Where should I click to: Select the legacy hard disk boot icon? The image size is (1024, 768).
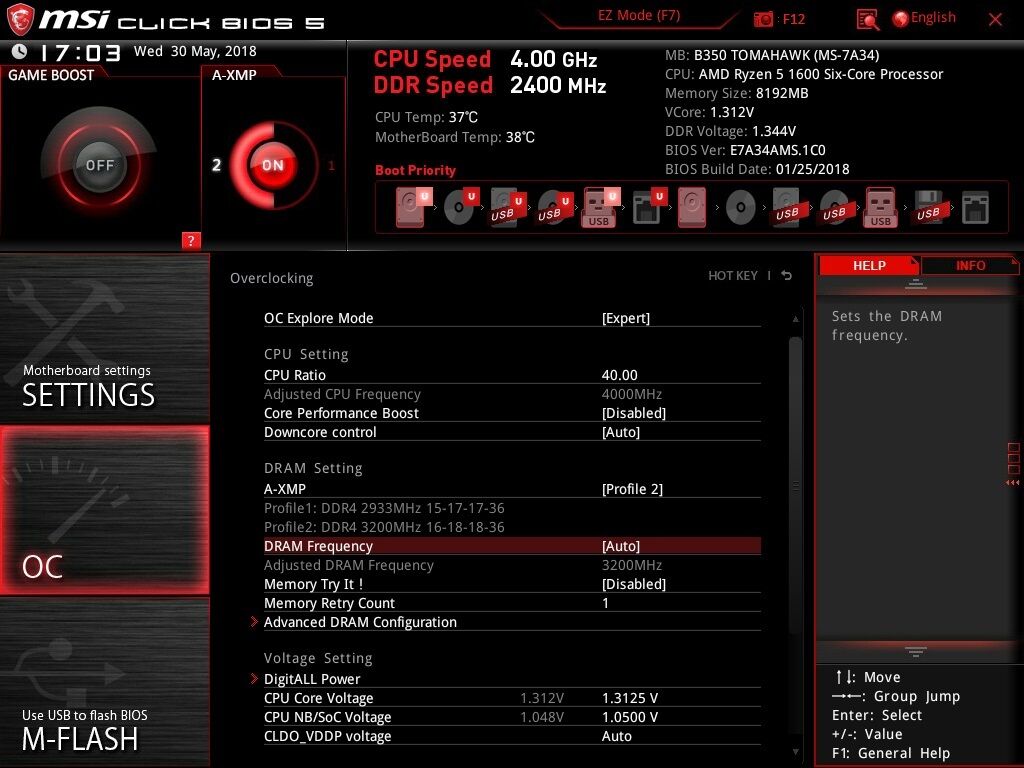pos(692,207)
